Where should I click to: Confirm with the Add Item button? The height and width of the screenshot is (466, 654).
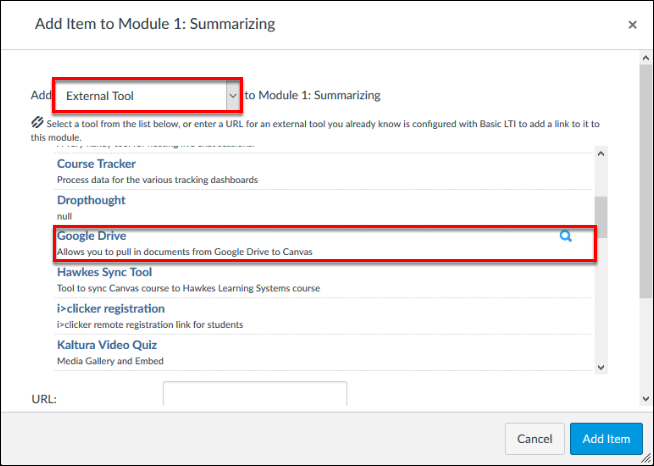pyautogui.click(x=606, y=439)
